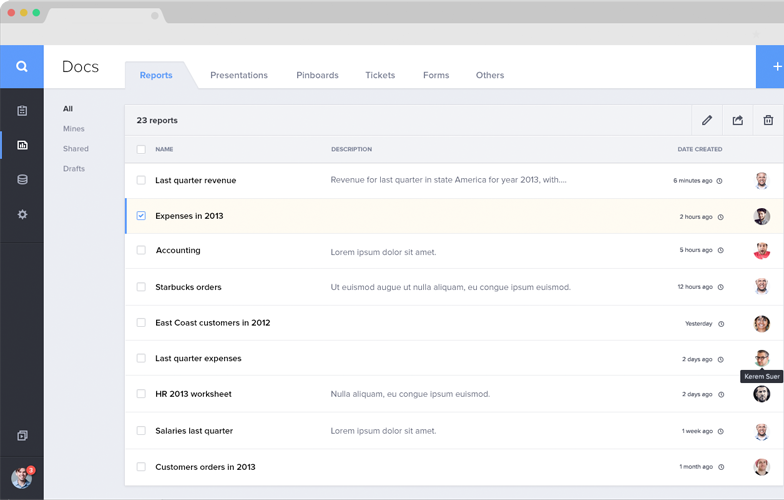Click the pencil edit icon
Image resolution: width=784 pixels, height=500 pixels.
[x=707, y=120]
